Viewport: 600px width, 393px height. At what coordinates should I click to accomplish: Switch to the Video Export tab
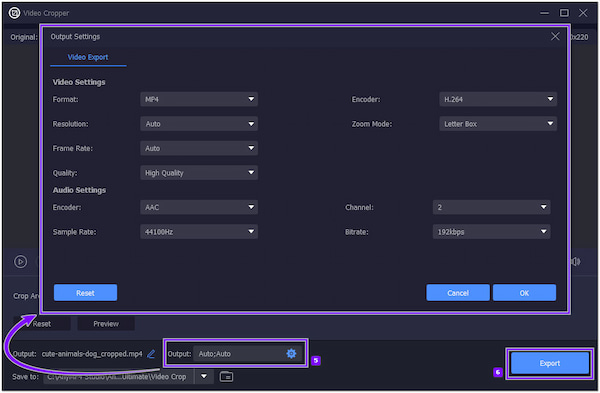[88, 57]
